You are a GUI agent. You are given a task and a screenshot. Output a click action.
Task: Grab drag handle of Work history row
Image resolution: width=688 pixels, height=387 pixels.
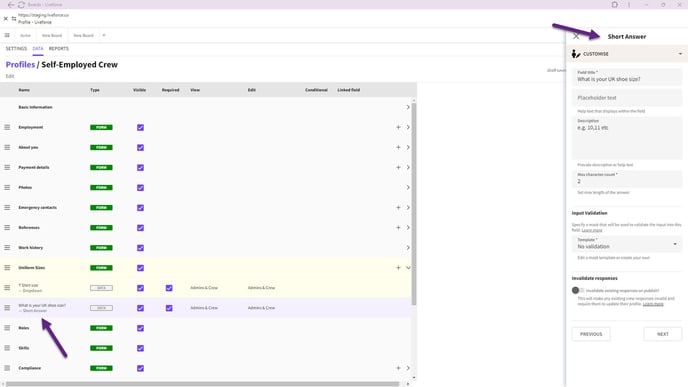click(x=7, y=247)
